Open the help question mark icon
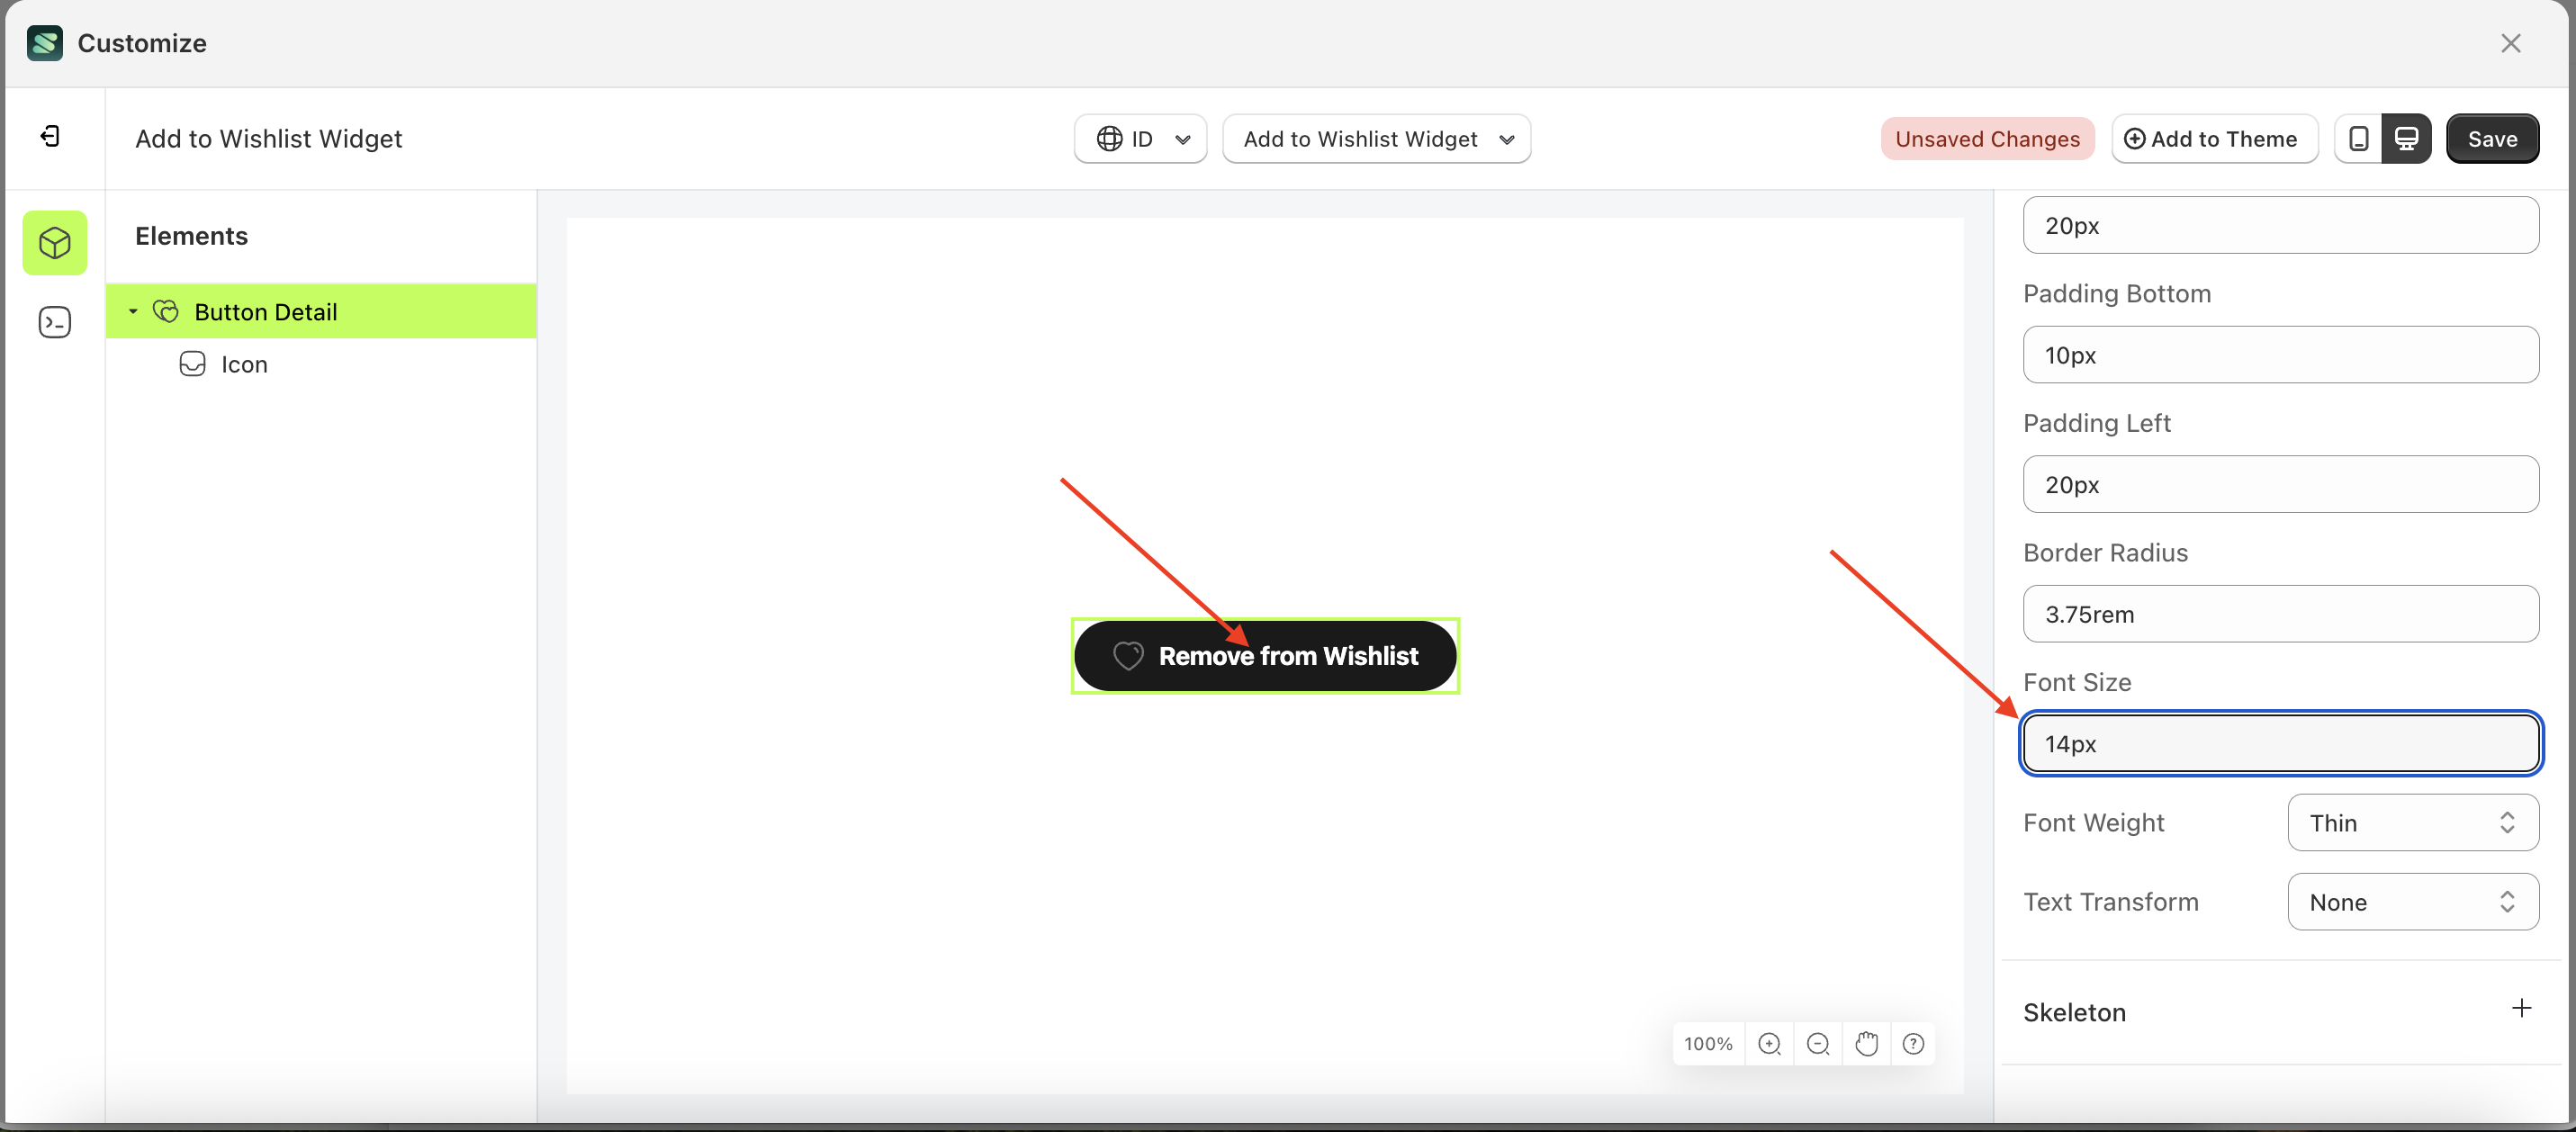Viewport: 2576px width, 1132px height. click(x=1914, y=1043)
